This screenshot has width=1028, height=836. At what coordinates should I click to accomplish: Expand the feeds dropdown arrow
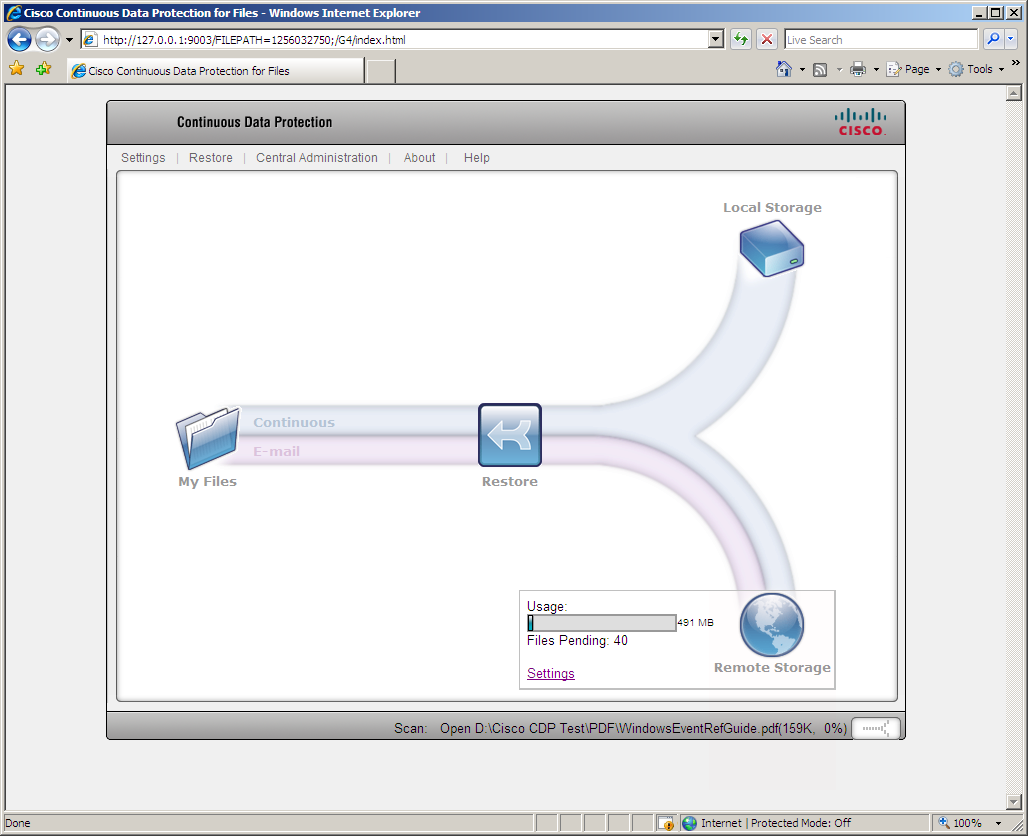pyautogui.click(x=839, y=70)
